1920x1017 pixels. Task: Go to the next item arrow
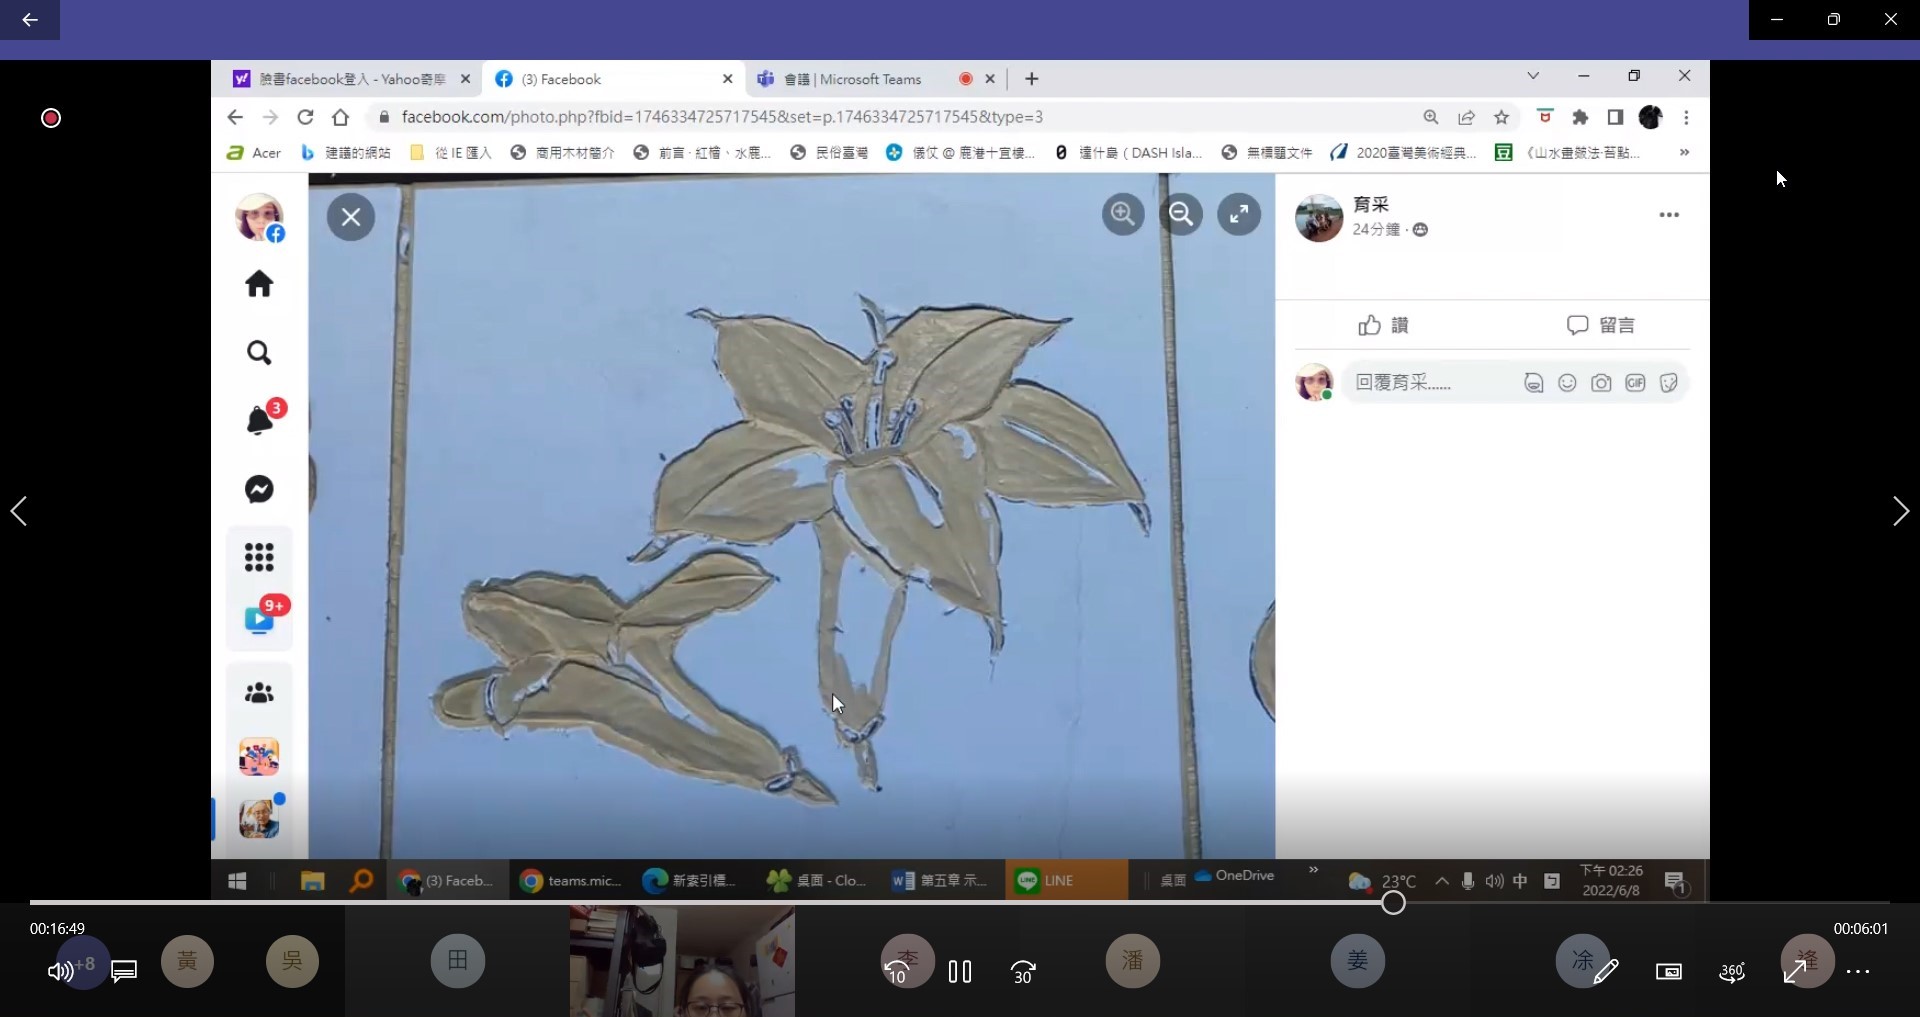click(x=1900, y=511)
